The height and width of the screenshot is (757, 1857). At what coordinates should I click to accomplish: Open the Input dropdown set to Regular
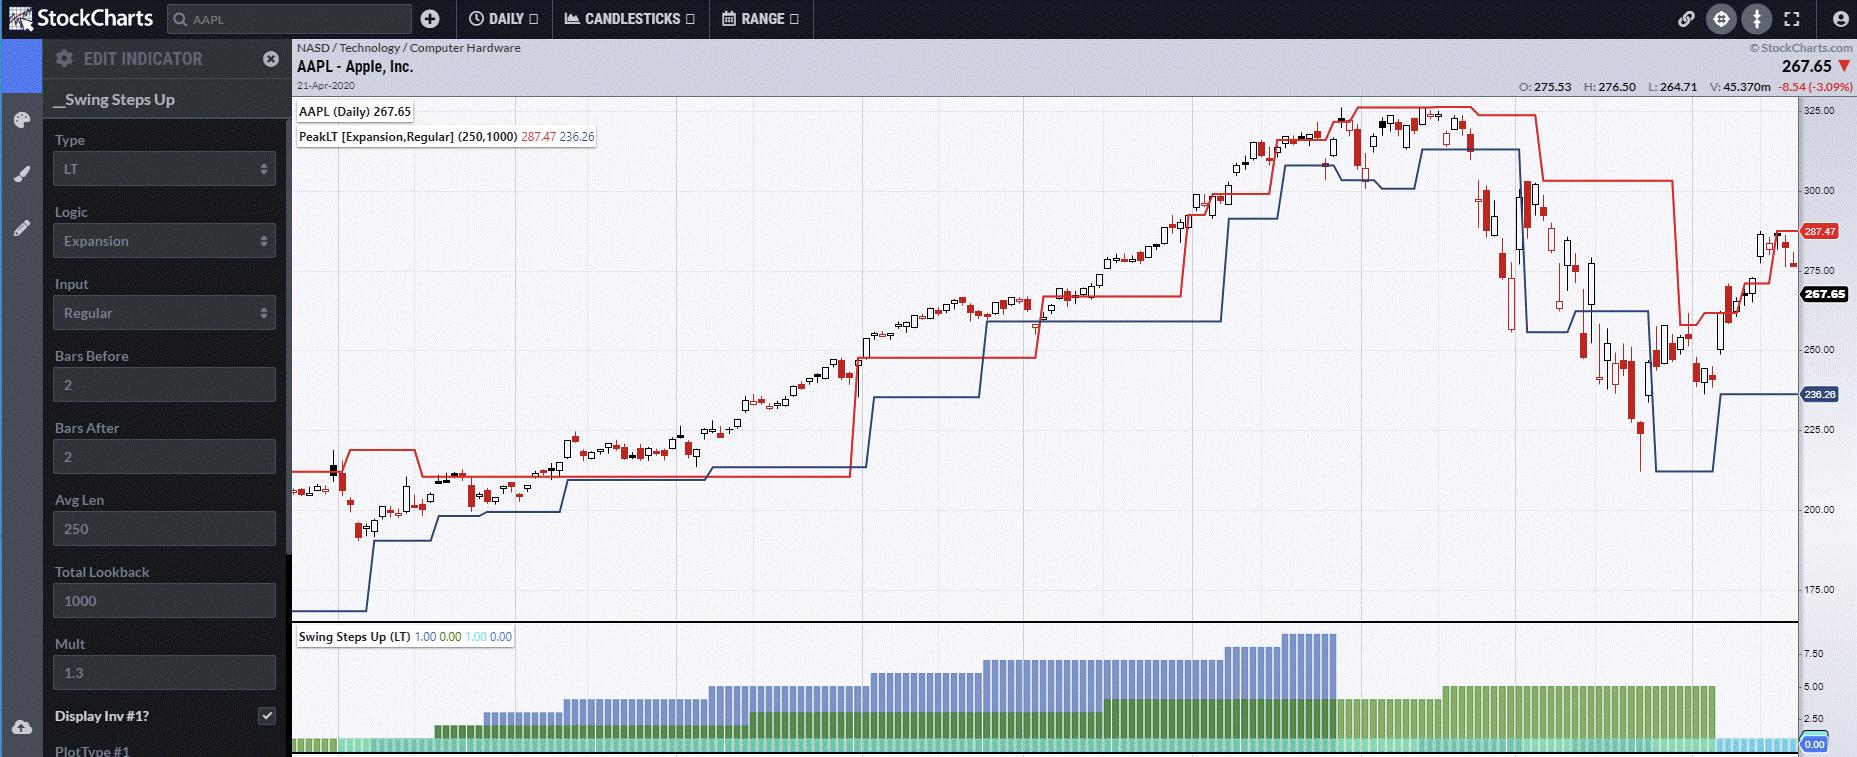164,313
